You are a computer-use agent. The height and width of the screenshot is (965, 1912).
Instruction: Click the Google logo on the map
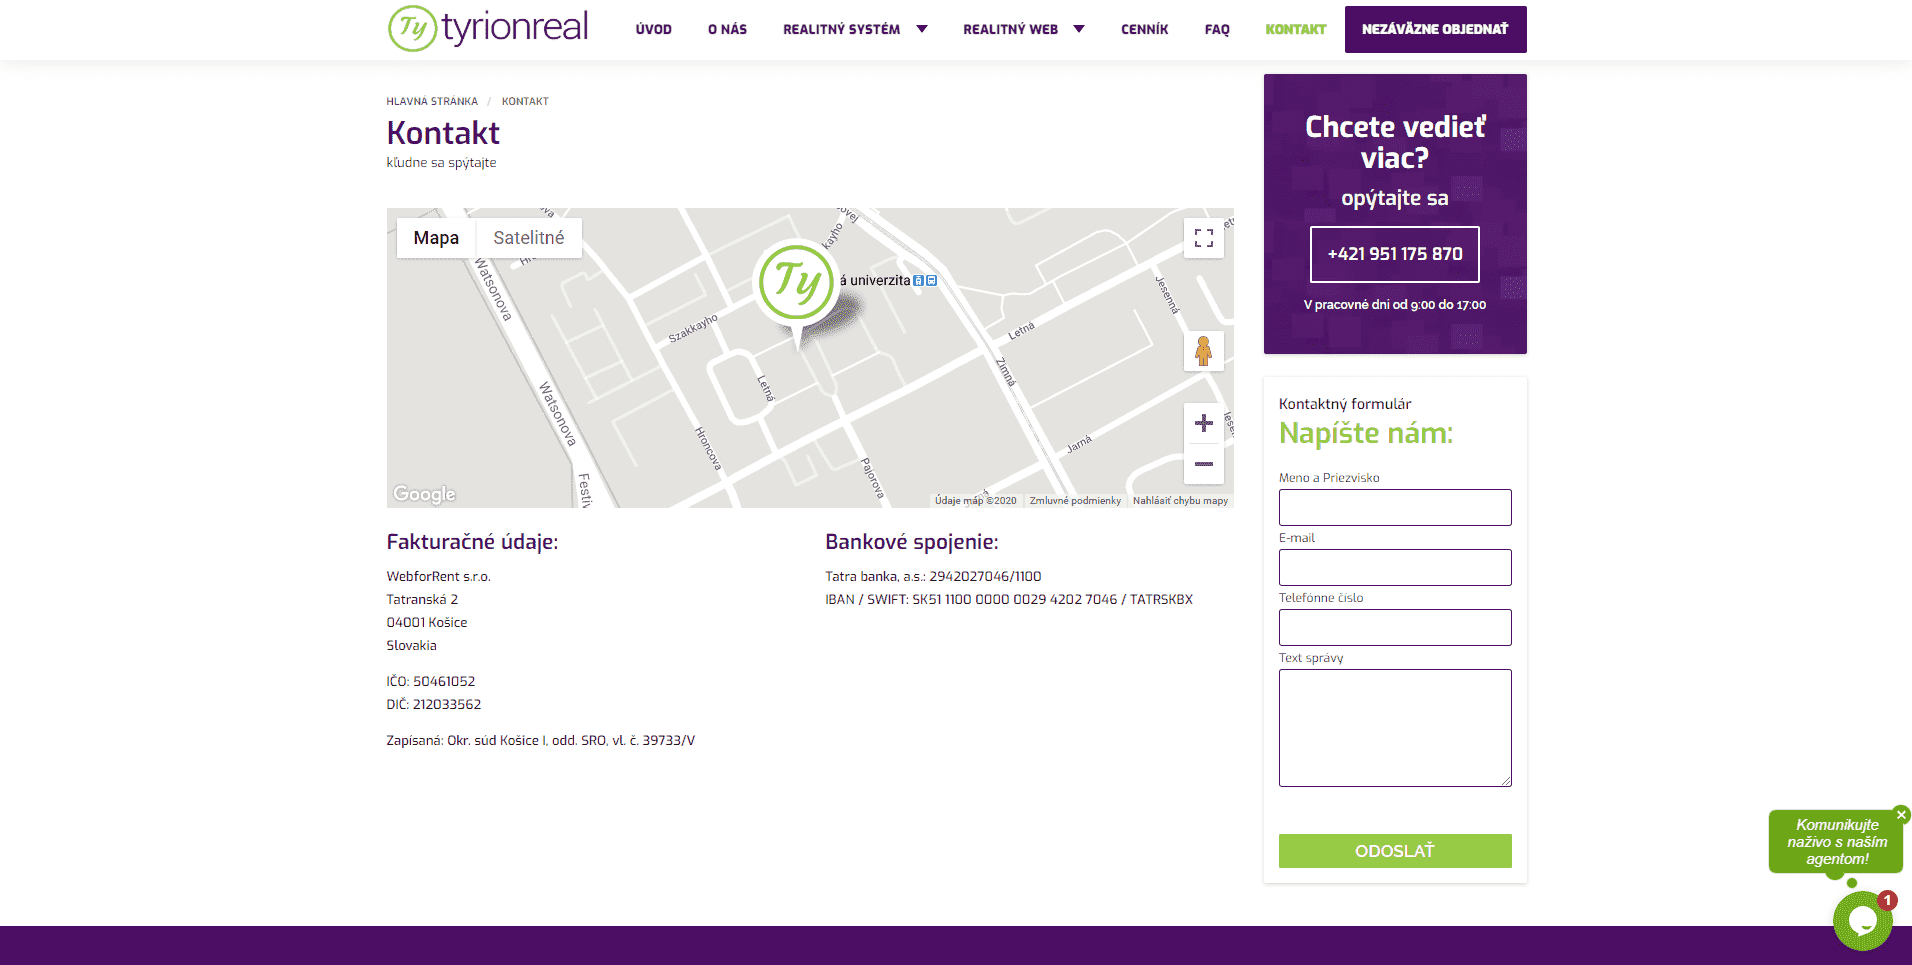[x=424, y=494]
